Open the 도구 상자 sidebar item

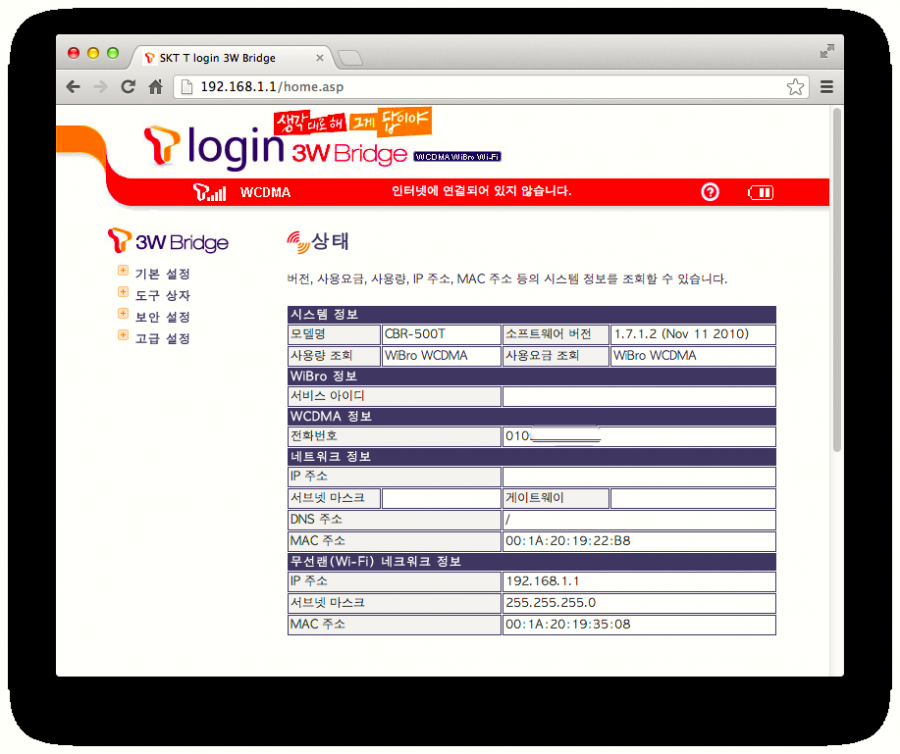[x=162, y=296]
